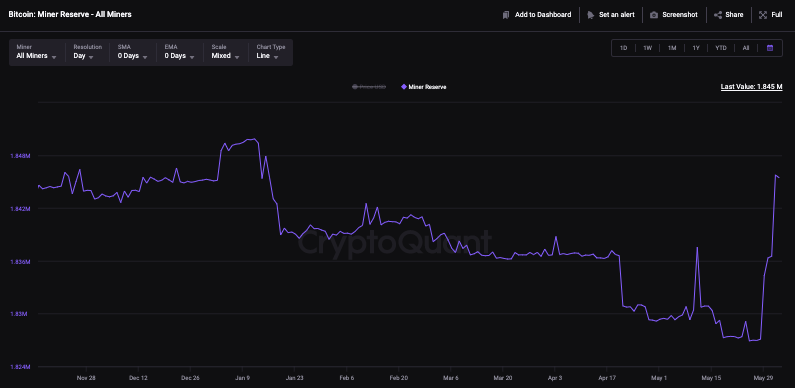
Task: Click the Full screen expand icon
Action: pos(763,15)
